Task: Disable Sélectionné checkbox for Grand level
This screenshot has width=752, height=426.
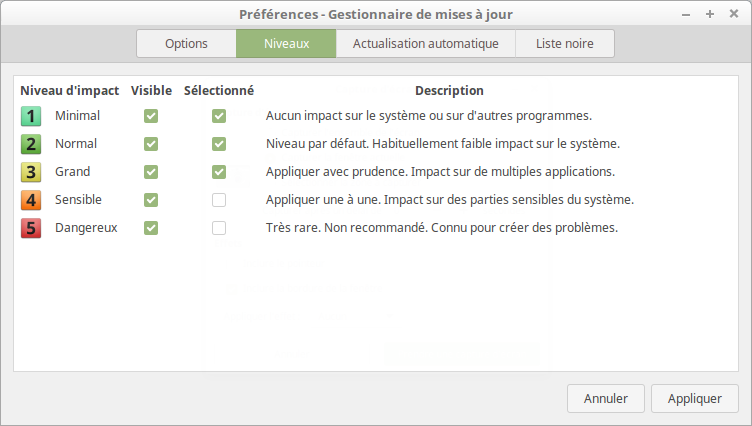Action: [219, 172]
